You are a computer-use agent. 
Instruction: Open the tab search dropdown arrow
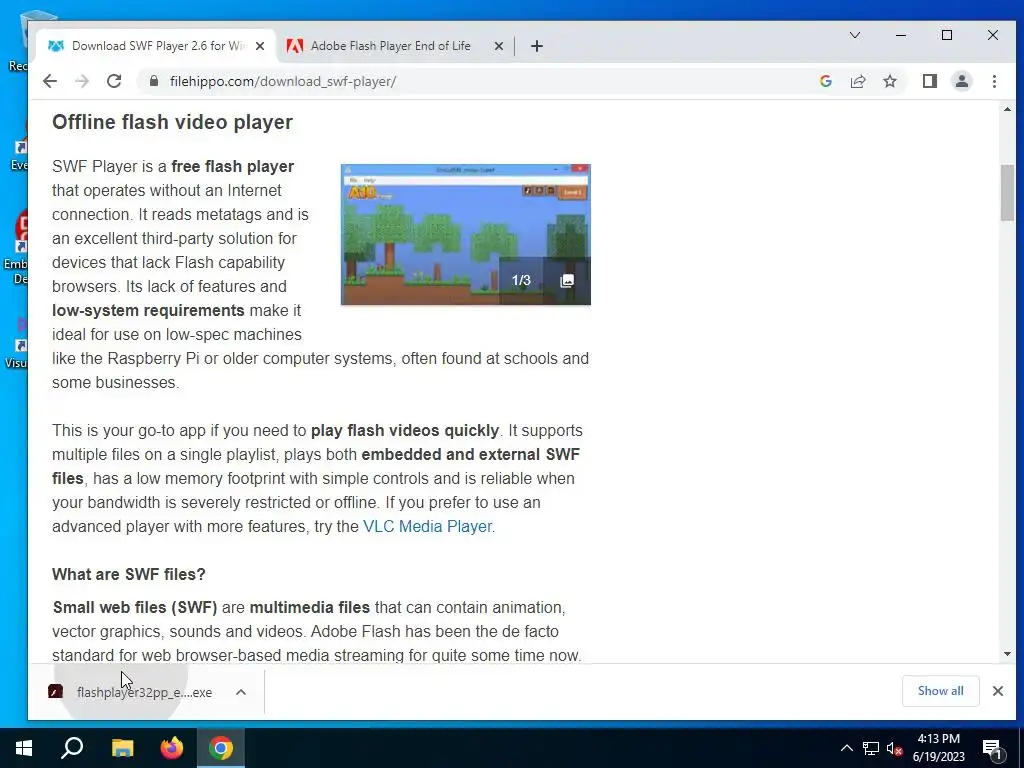(x=854, y=35)
